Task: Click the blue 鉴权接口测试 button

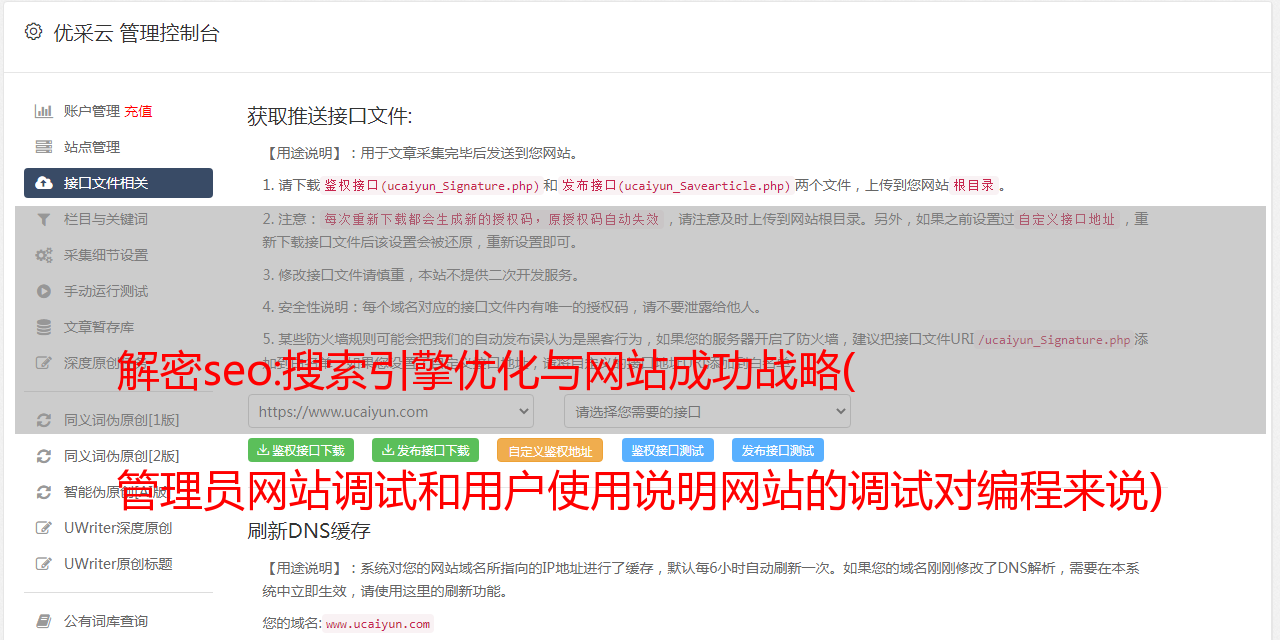Action: [668, 450]
